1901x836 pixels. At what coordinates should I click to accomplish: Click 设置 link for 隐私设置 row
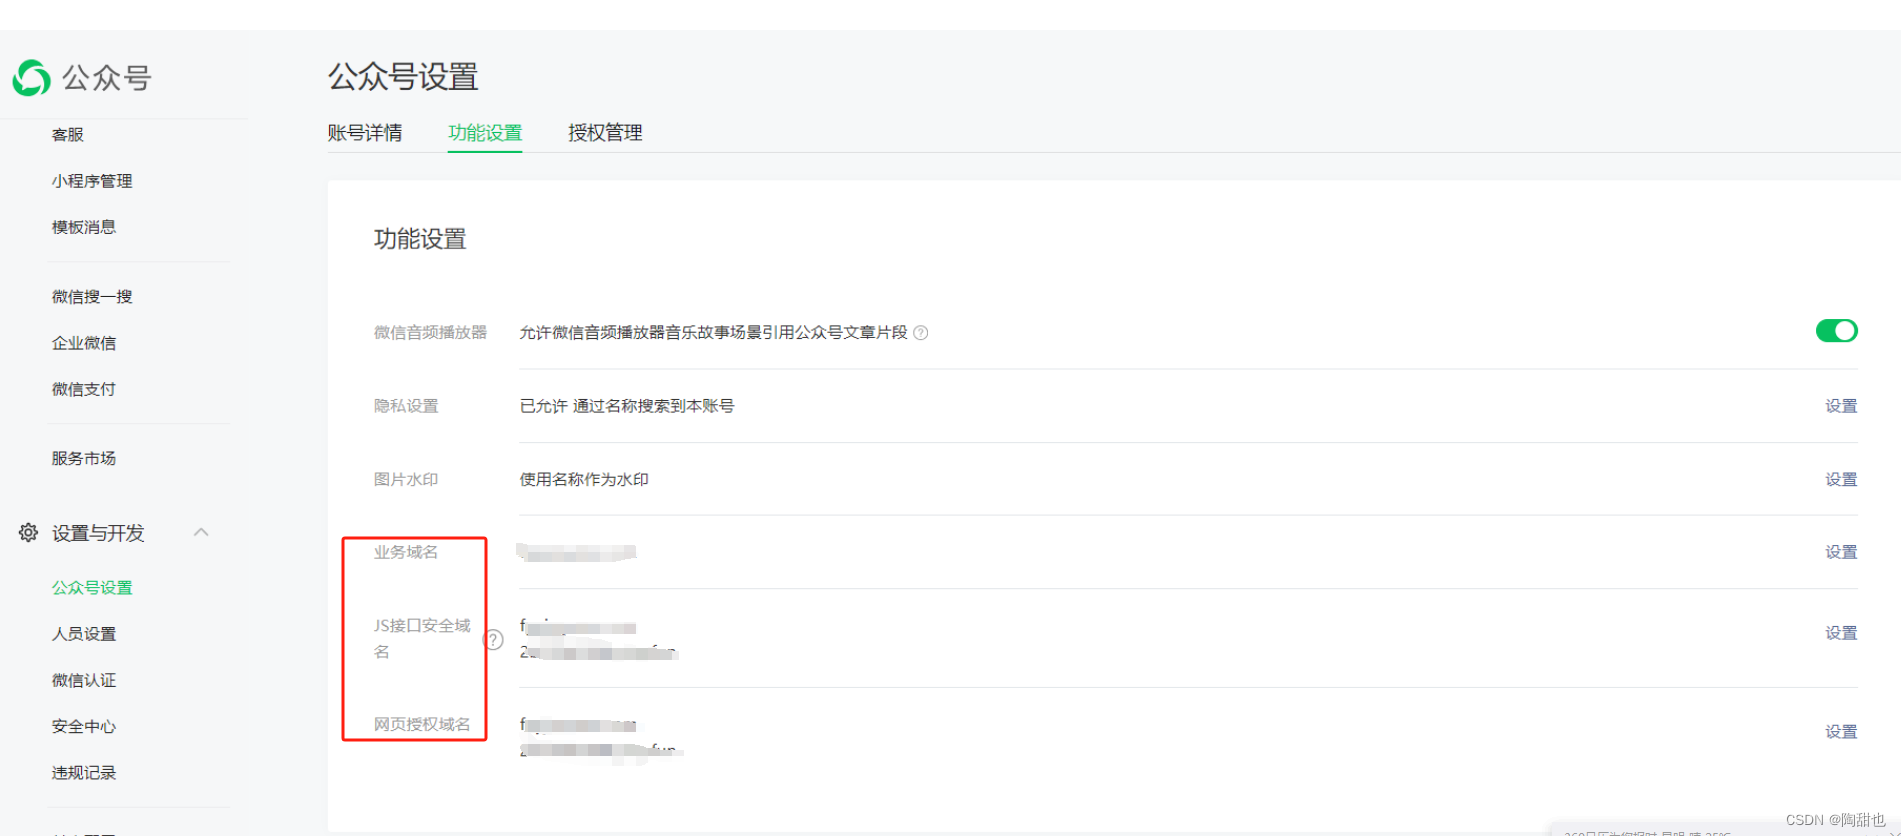[1841, 406]
